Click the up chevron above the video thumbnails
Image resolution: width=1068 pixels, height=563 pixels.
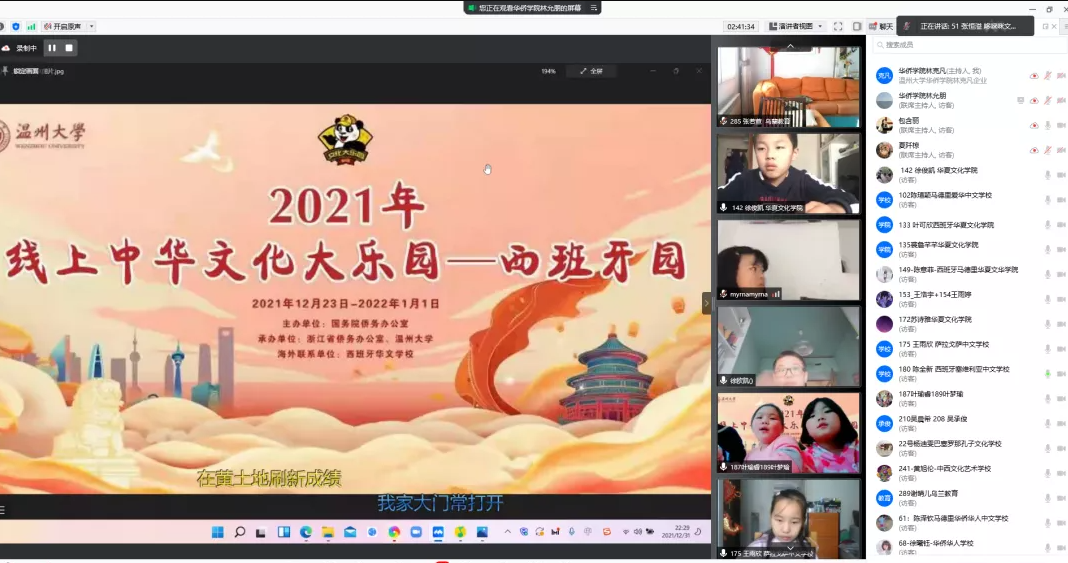point(790,46)
